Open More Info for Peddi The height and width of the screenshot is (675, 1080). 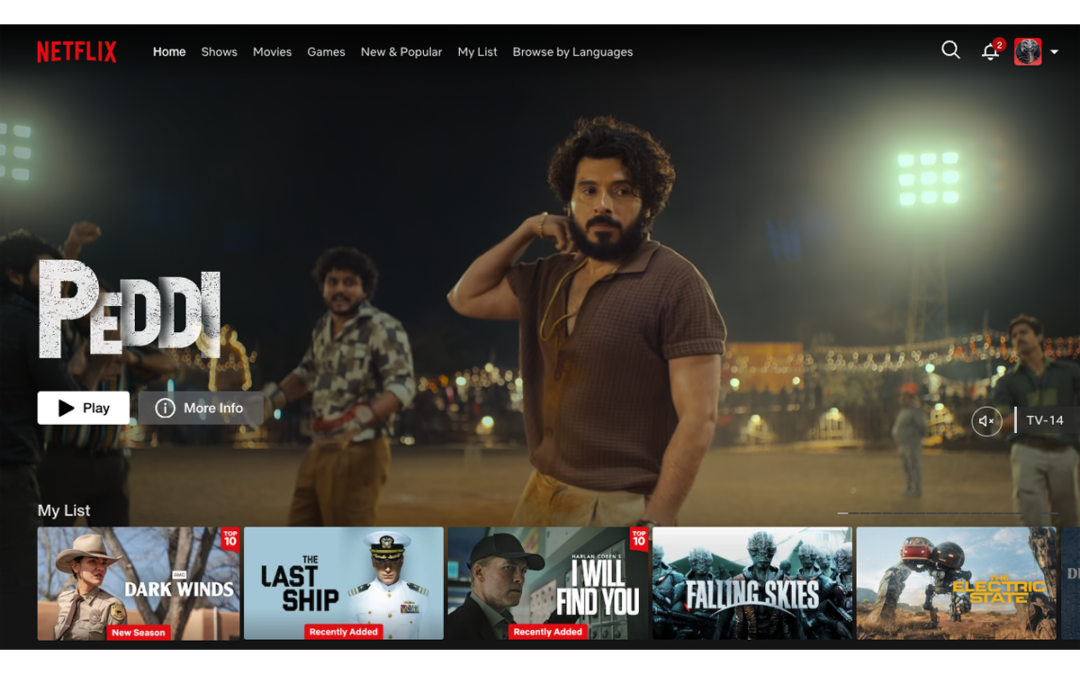coord(200,408)
